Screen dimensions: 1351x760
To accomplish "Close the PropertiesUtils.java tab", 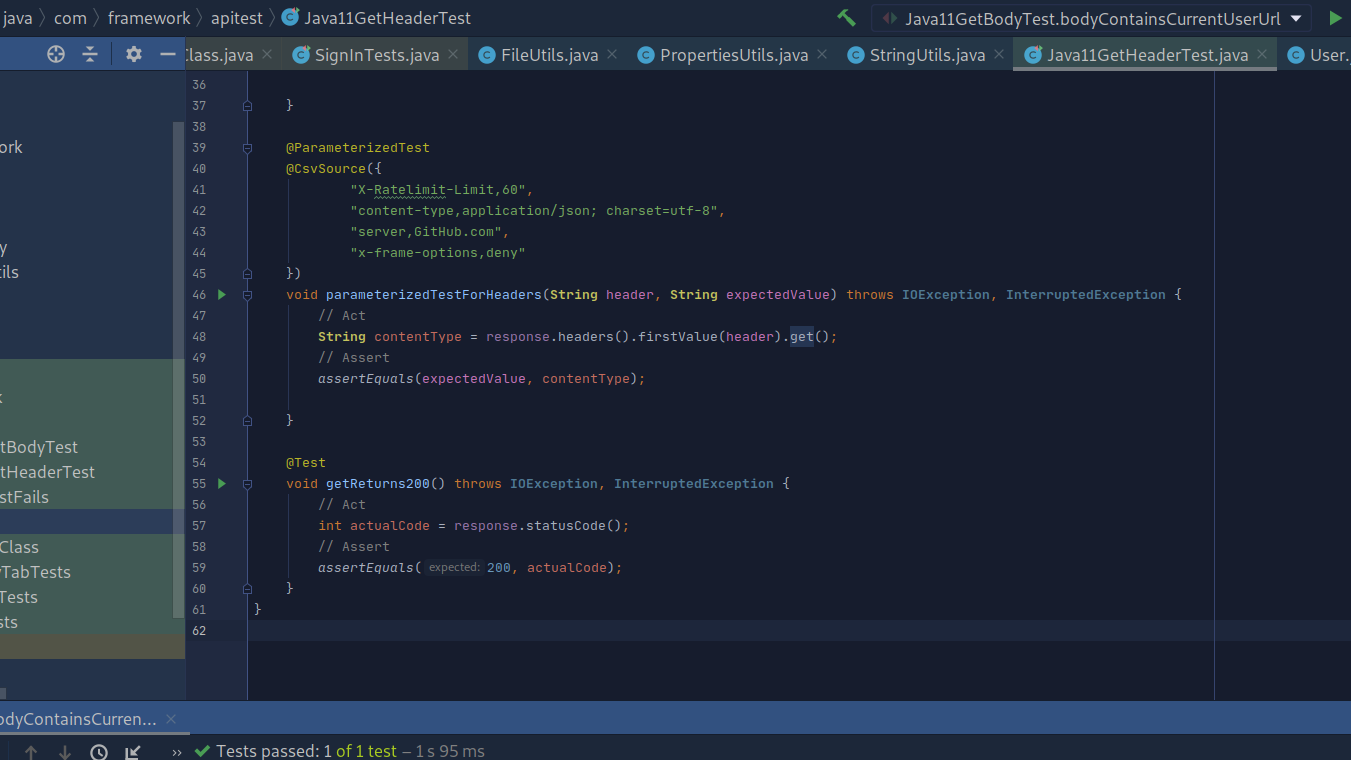I will pyautogui.click(x=822, y=55).
